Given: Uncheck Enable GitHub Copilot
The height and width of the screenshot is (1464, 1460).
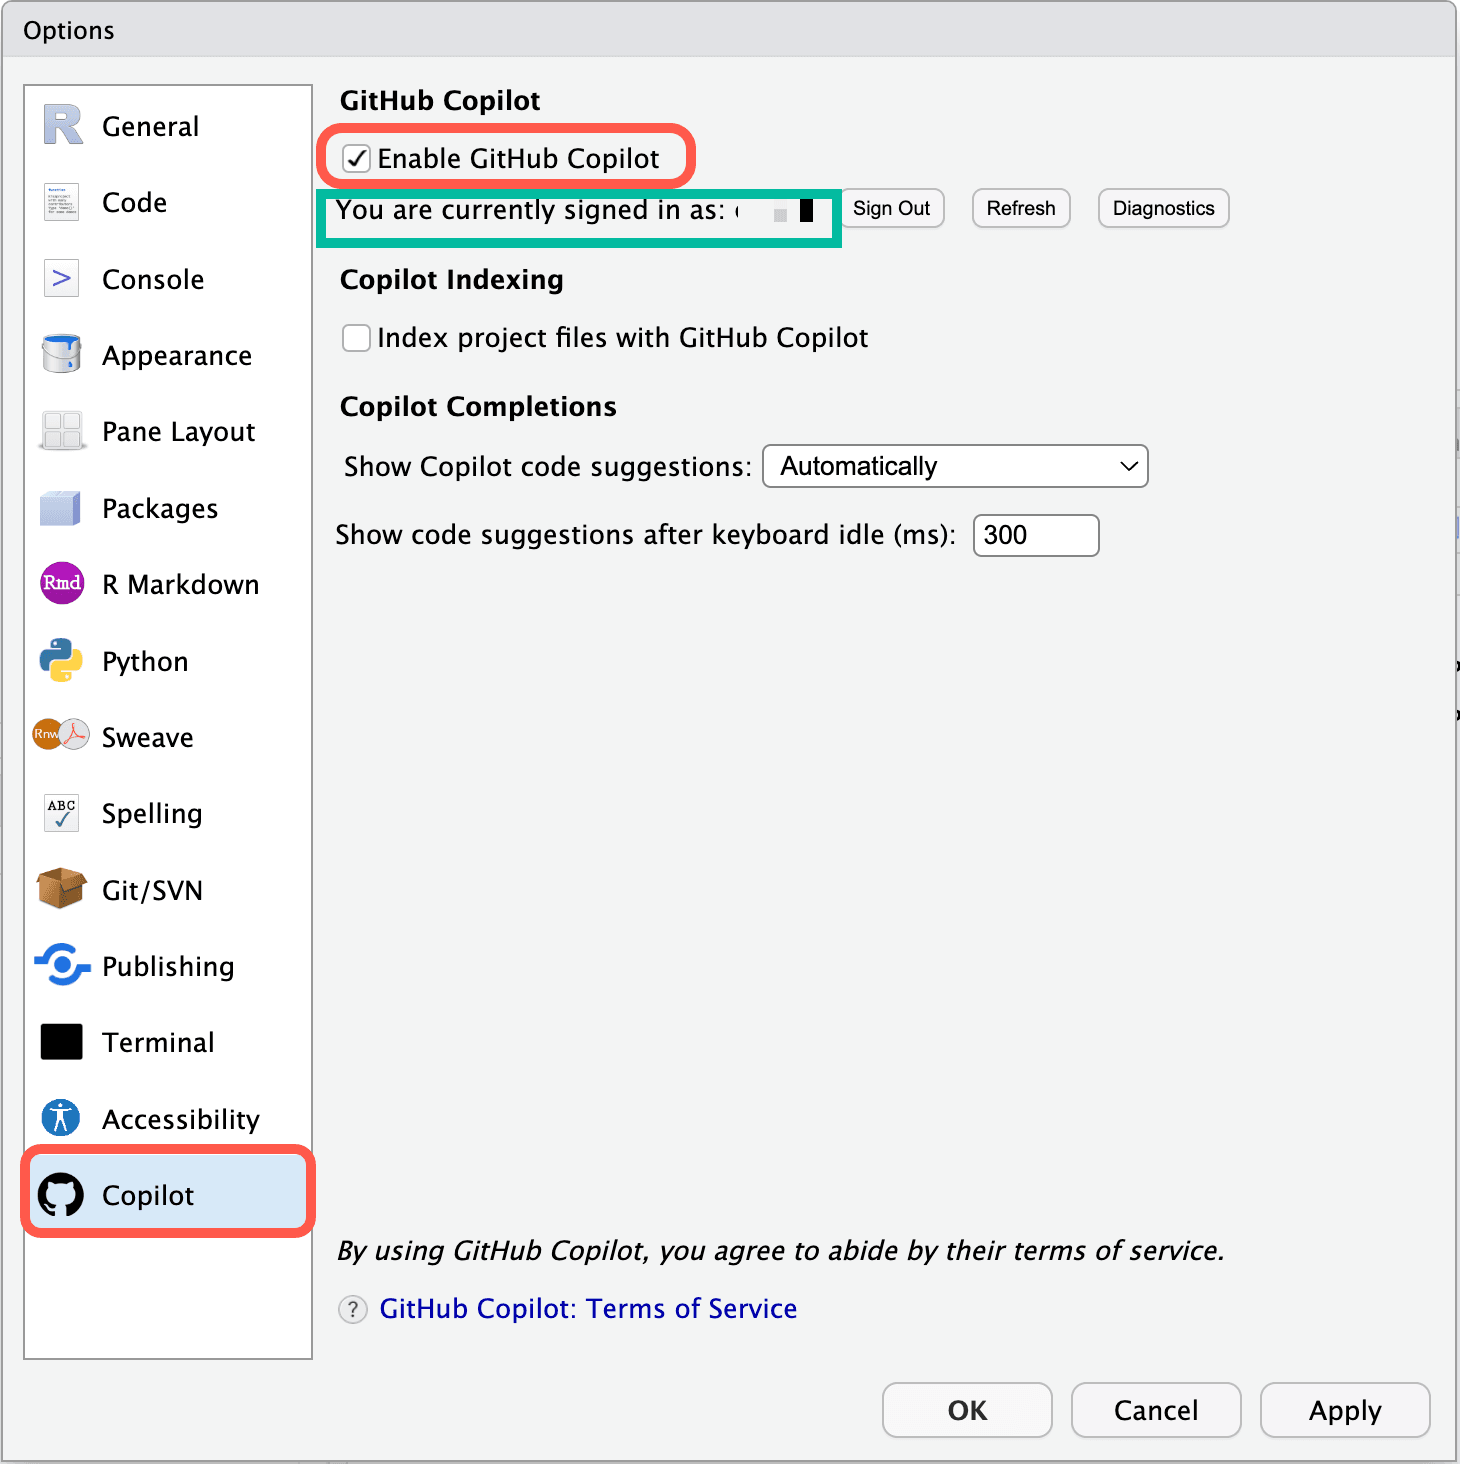Looking at the screenshot, I should [x=356, y=158].
